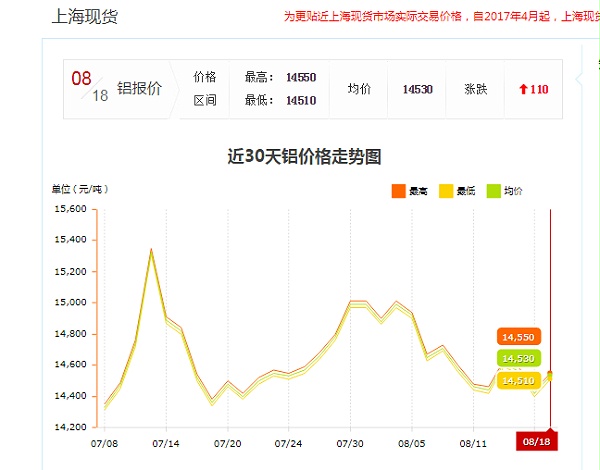Click the unit label 单位（元/吨）
The width and height of the screenshot is (600, 470).
point(80,189)
